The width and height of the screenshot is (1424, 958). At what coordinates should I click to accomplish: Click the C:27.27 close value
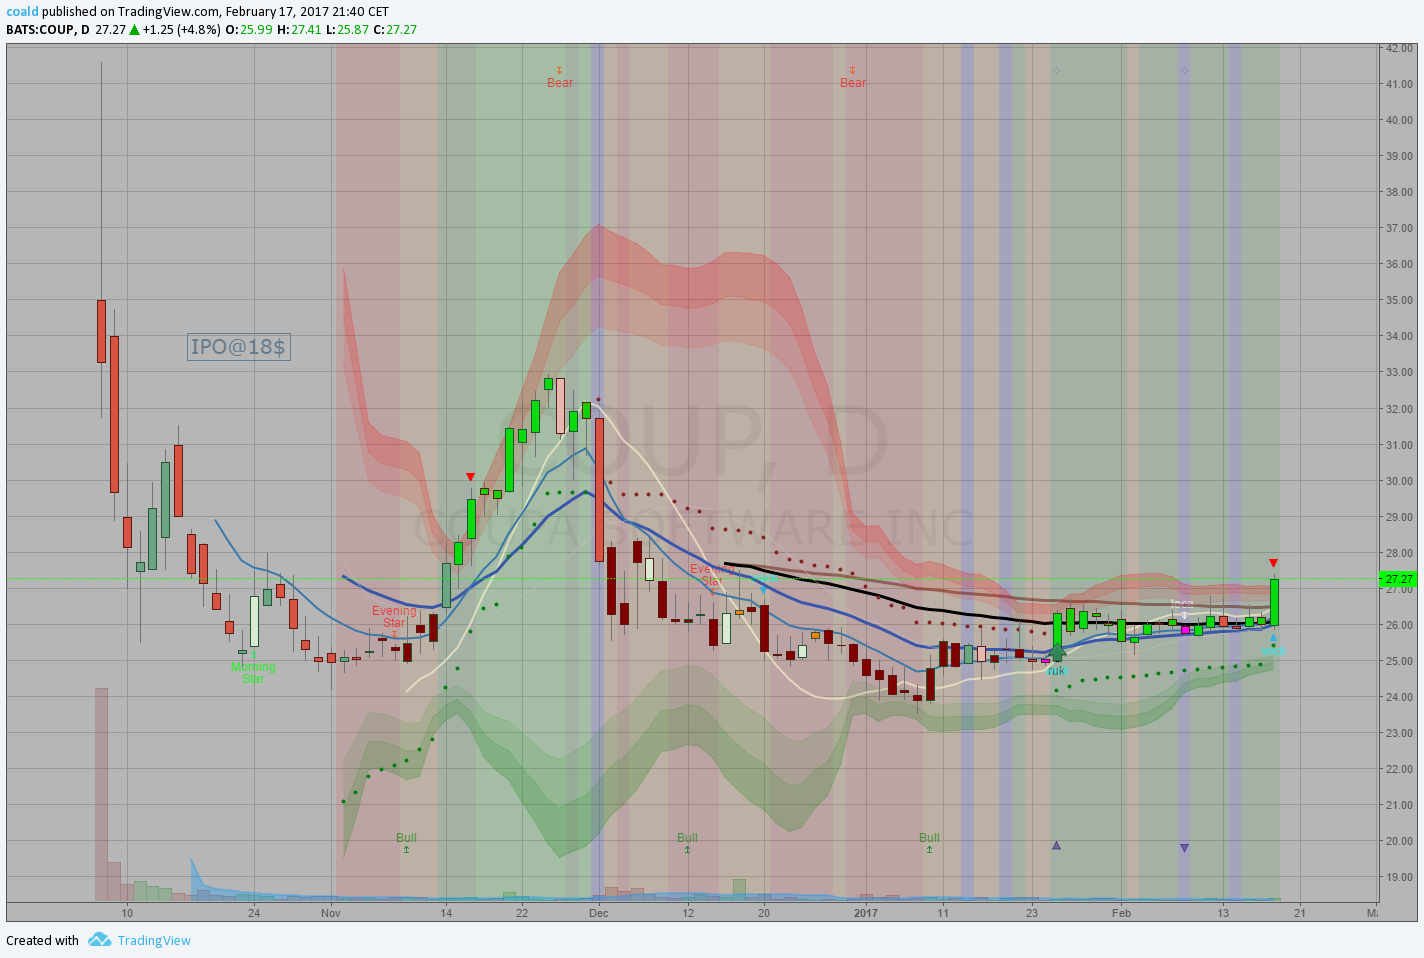(x=395, y=30)
